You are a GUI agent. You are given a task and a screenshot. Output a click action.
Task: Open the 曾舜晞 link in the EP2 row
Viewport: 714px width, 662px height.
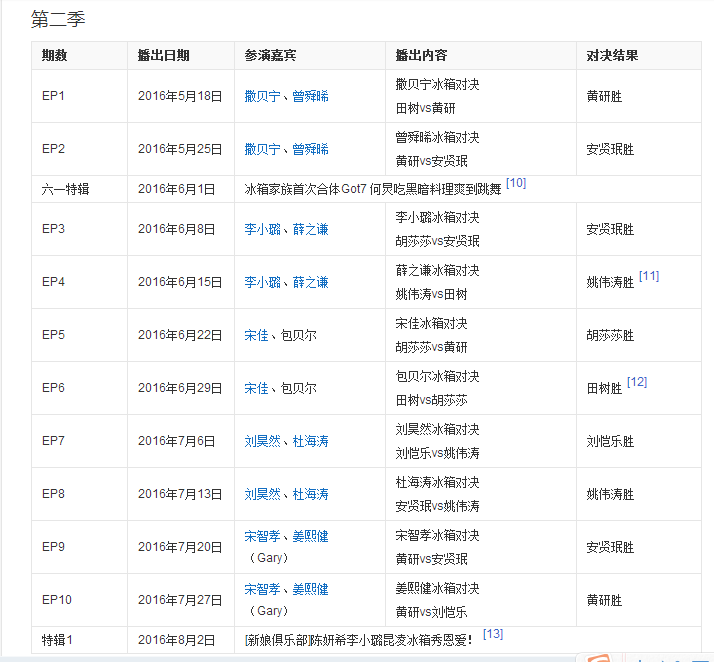tap(310, 149)
